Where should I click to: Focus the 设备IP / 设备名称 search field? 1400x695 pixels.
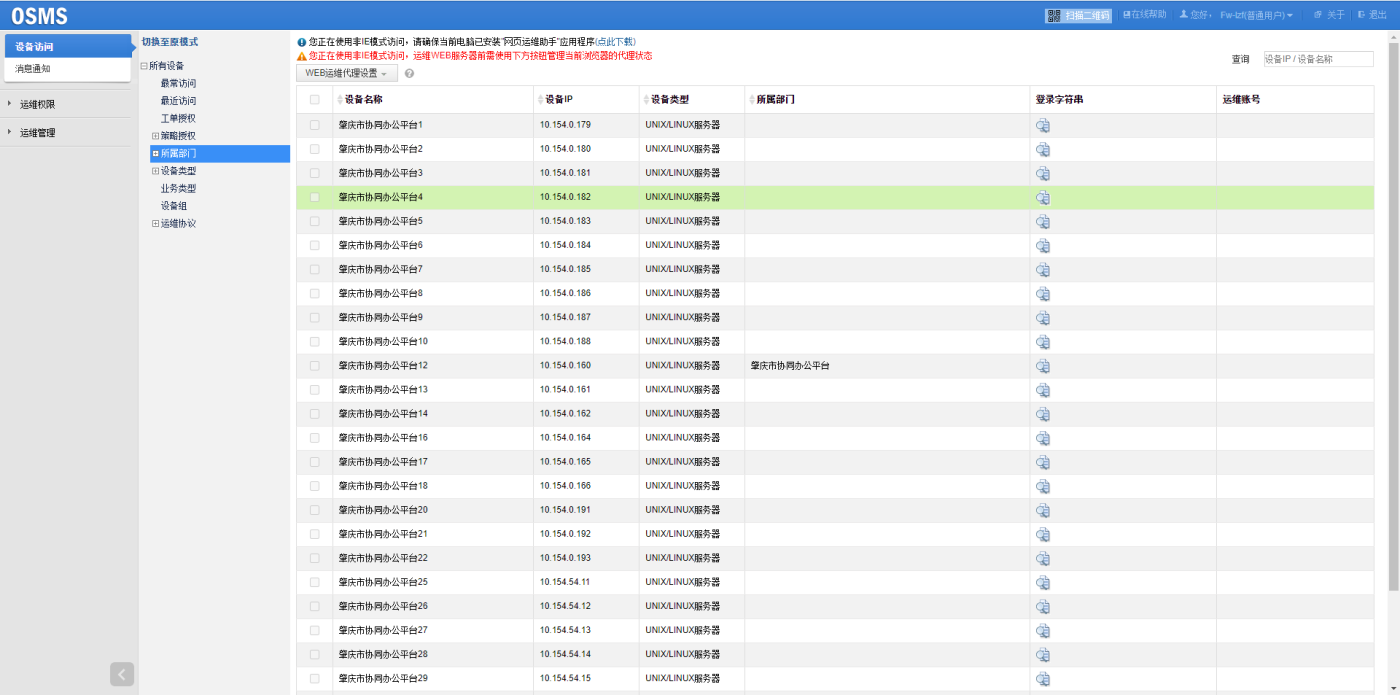tap(1317, 59)
